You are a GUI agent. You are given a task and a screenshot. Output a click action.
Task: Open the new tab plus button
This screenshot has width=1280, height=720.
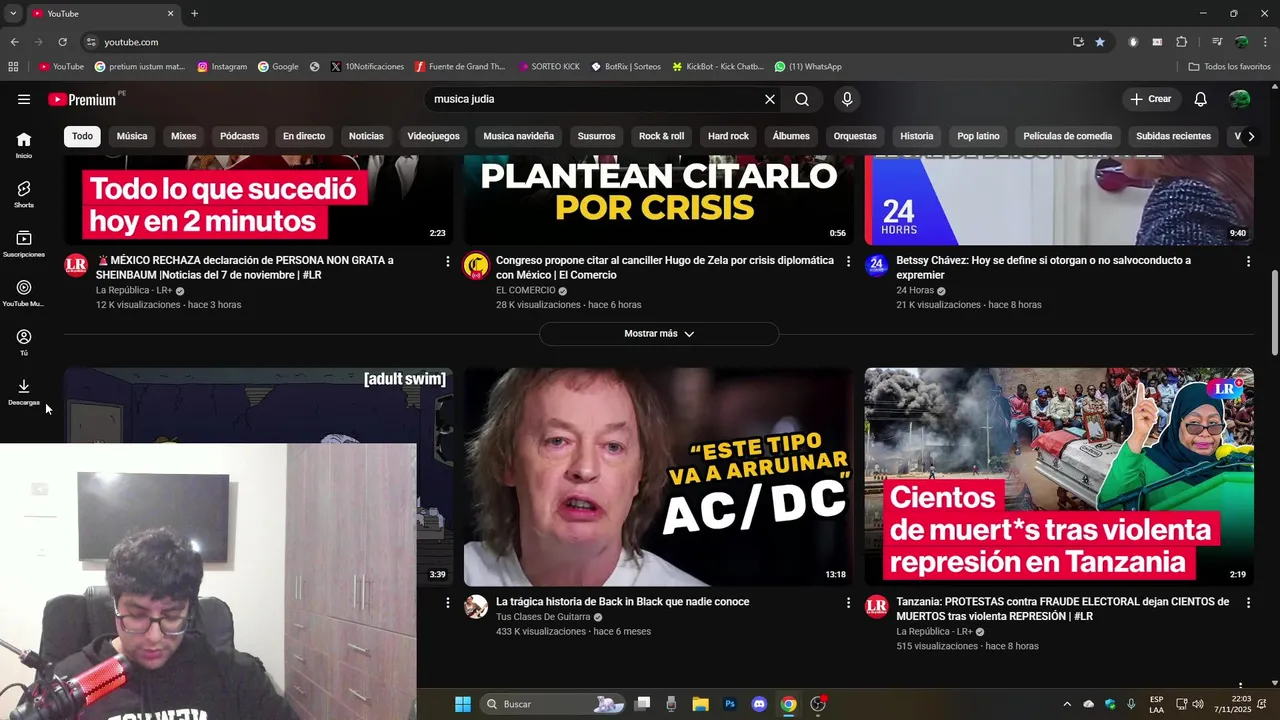pyautogui.click(x=194, y=13)
